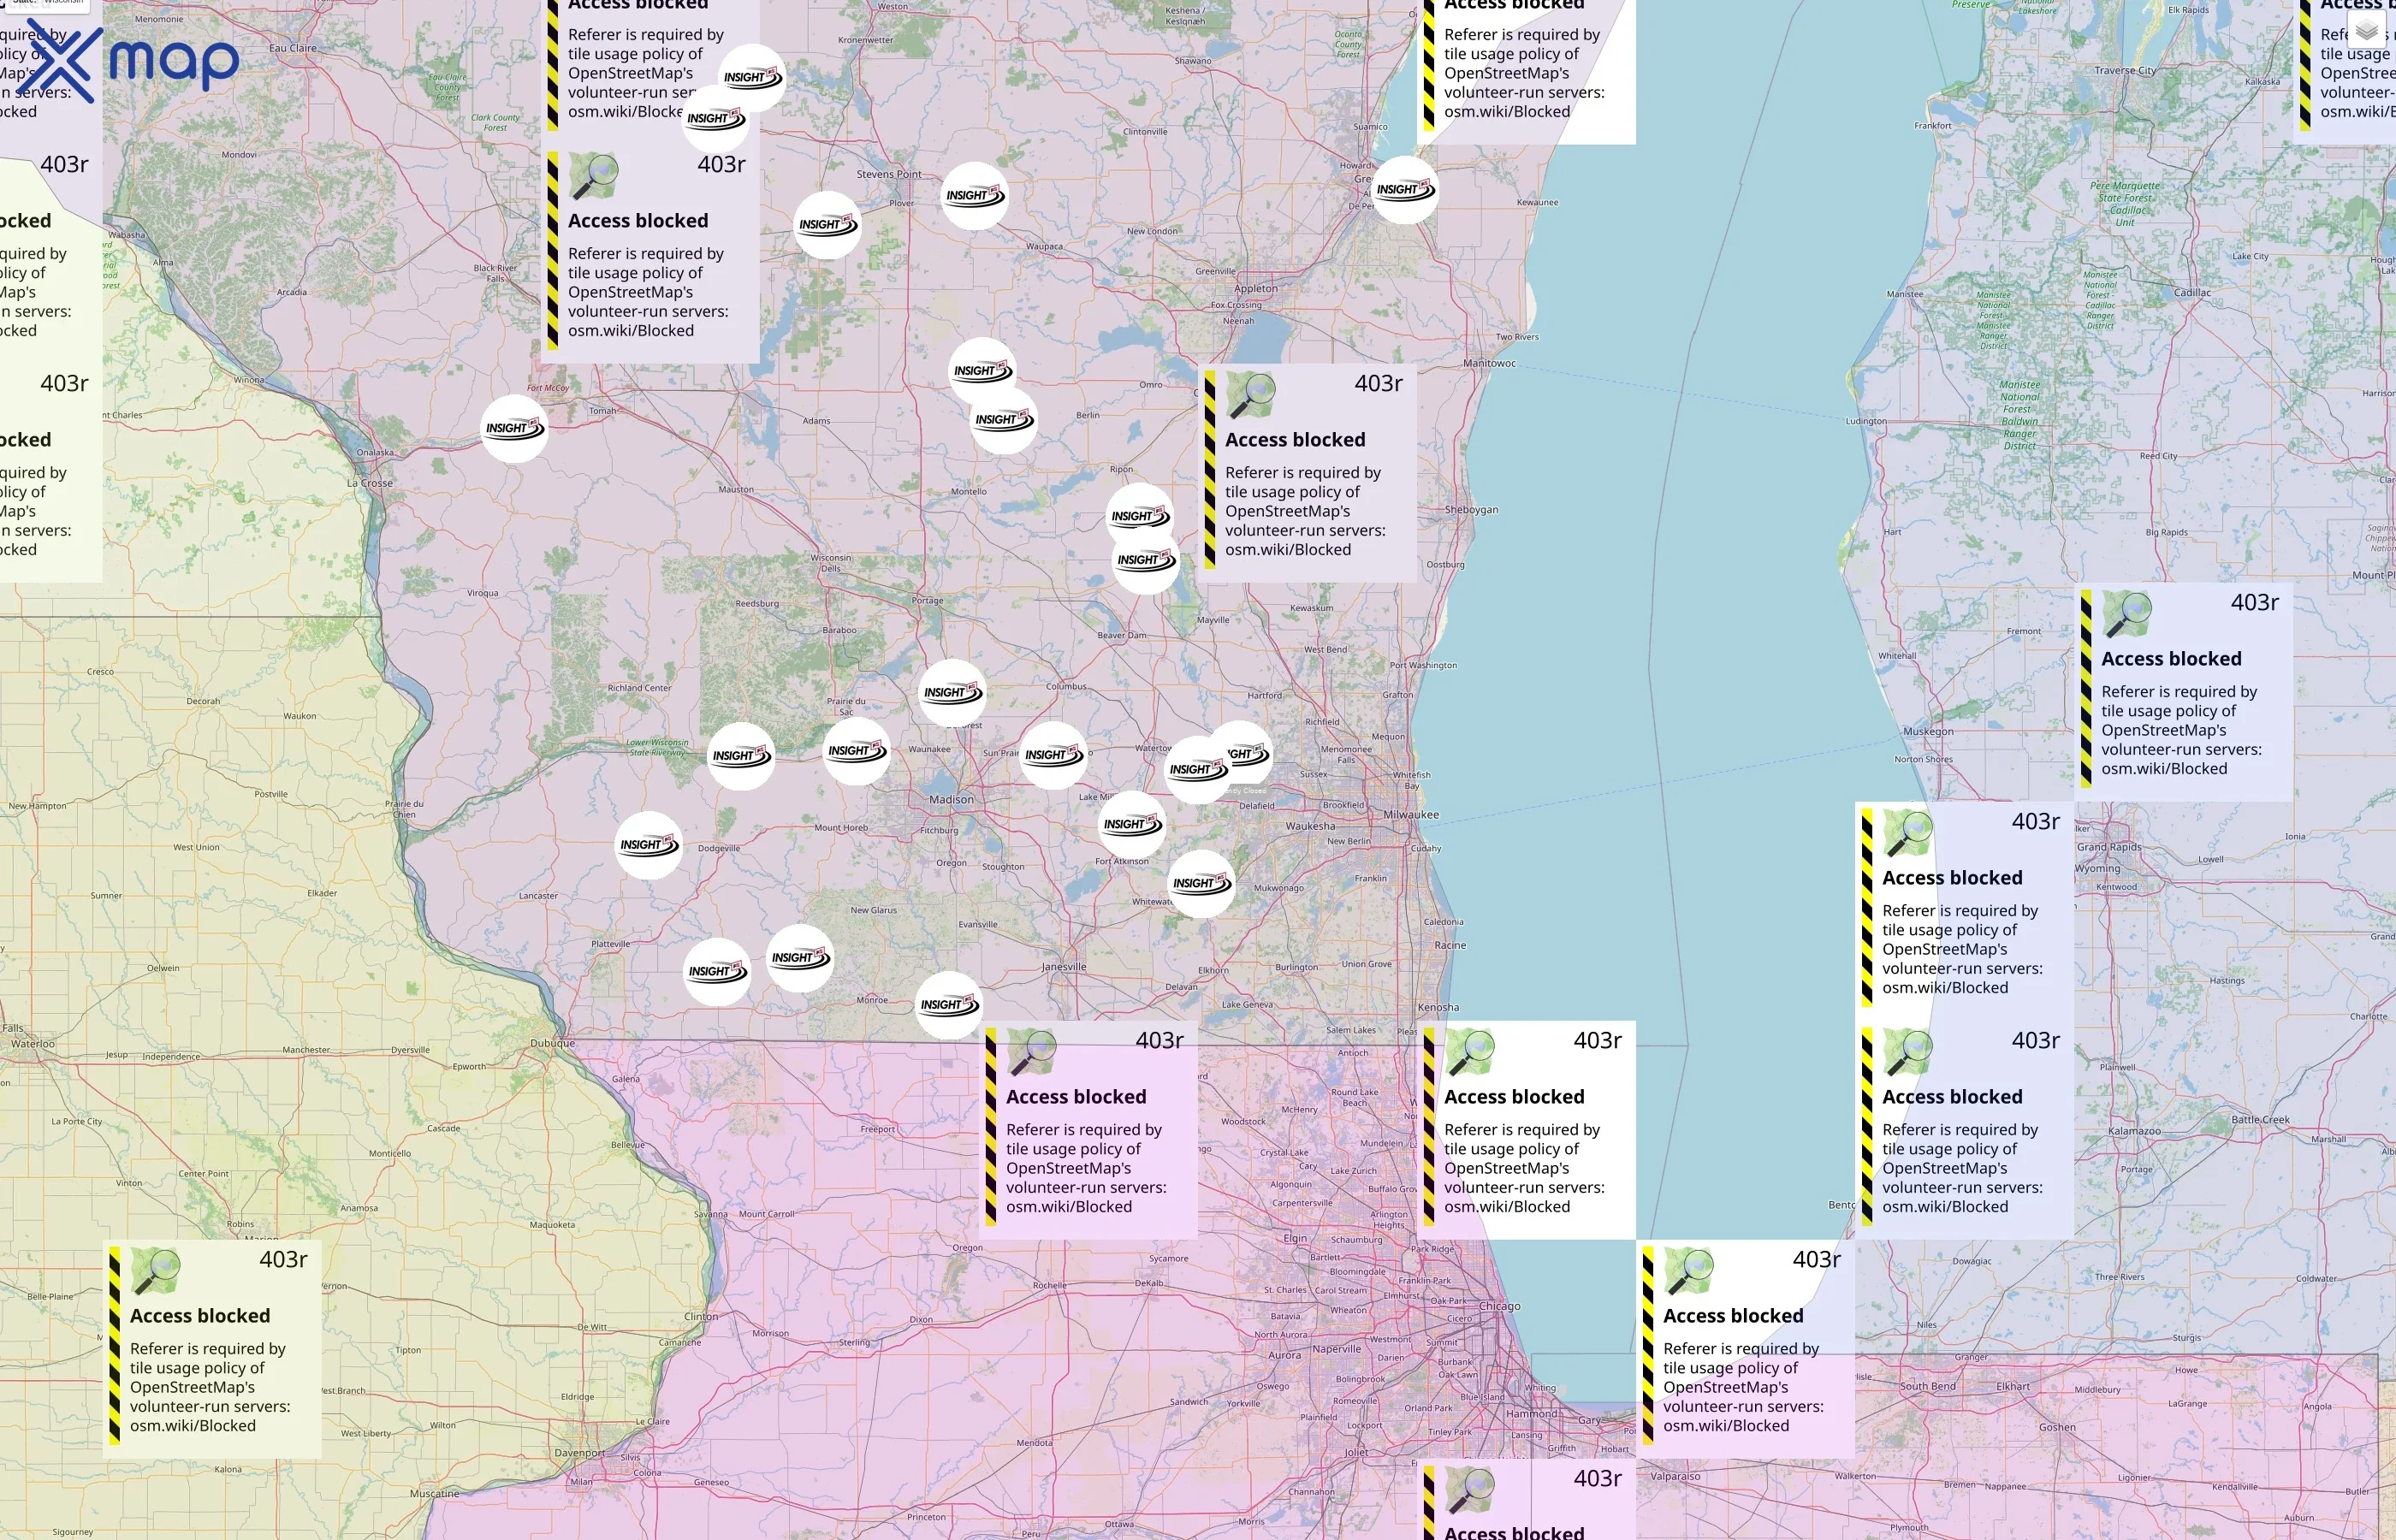Click the INSIGHT marker northwest of Monroe, right of pair
This screenshot has width=2396, height=1540.
click(x=800, y=958)
